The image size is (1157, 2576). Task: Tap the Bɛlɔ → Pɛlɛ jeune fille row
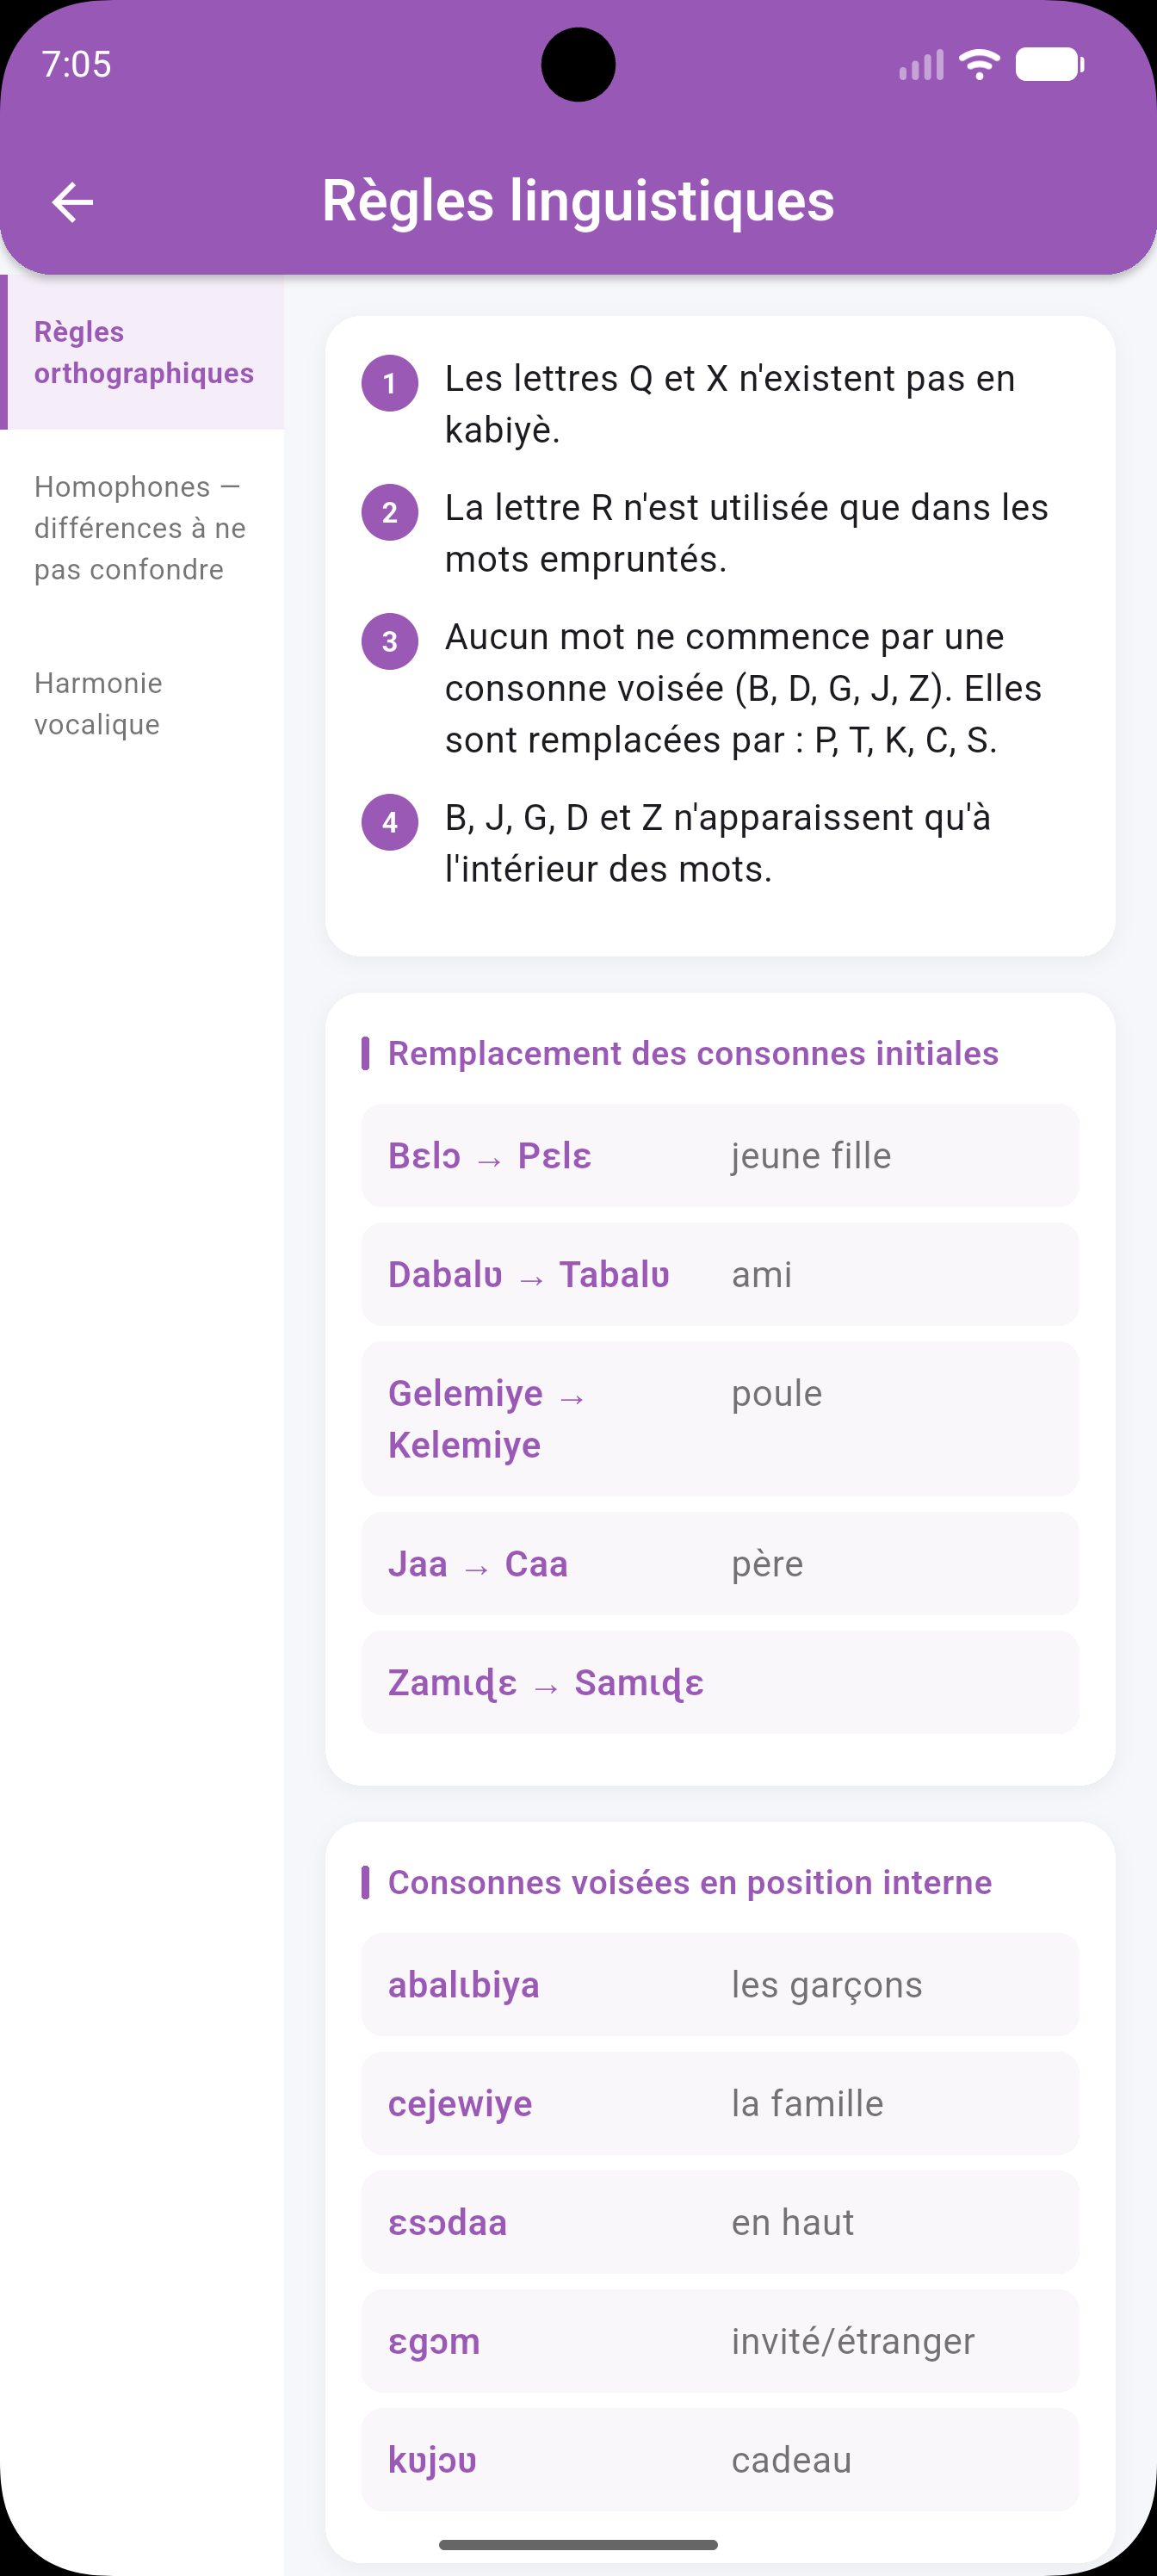(720, 1155)
